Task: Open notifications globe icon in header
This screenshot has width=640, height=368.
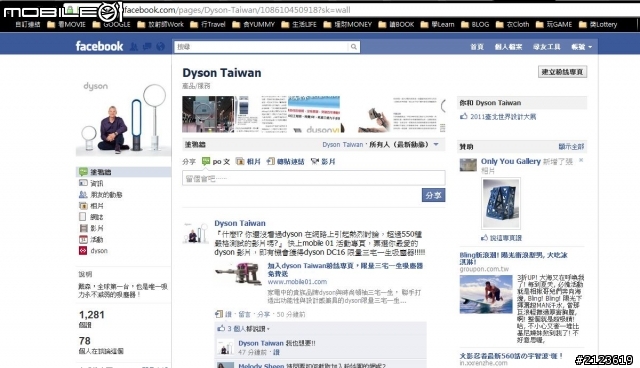Action: [x=160, y=47]
